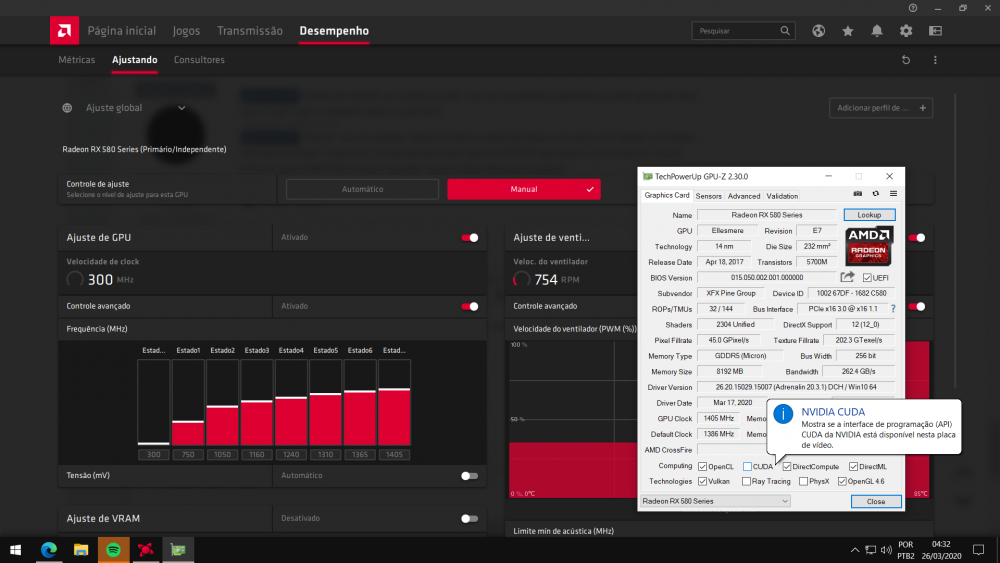Viewport: 1000px width, 563px height.
Task: Click the Lookup button
Action: tap(869, 215)
